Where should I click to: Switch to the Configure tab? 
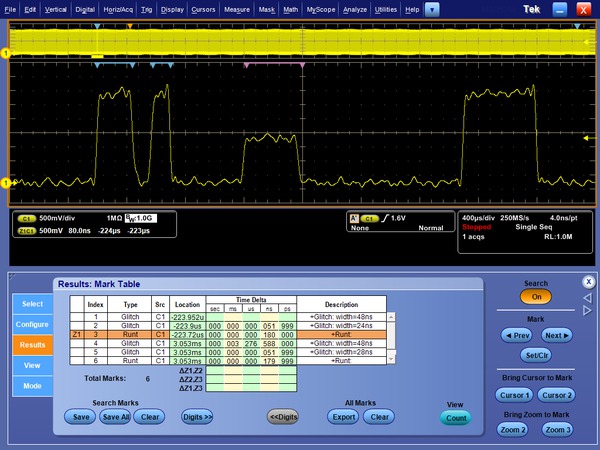(31, 325)
